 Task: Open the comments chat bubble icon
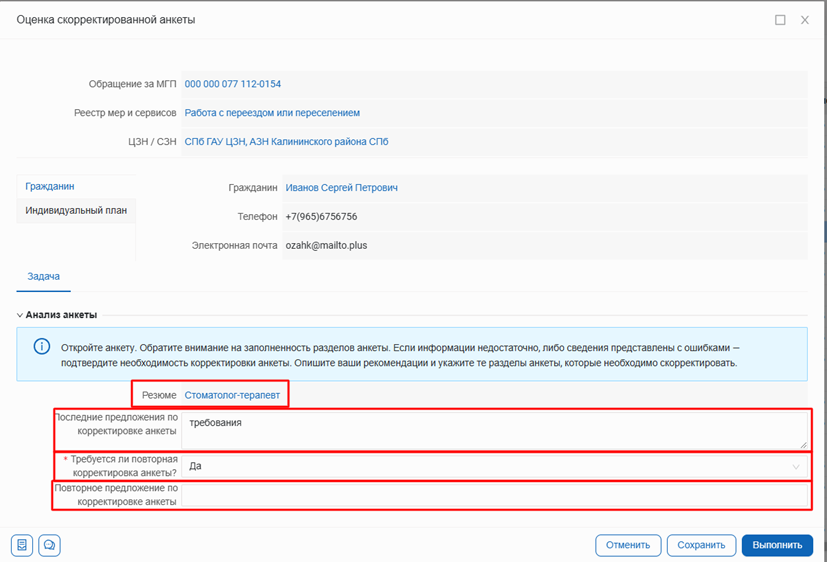click(x=48, y=545)
